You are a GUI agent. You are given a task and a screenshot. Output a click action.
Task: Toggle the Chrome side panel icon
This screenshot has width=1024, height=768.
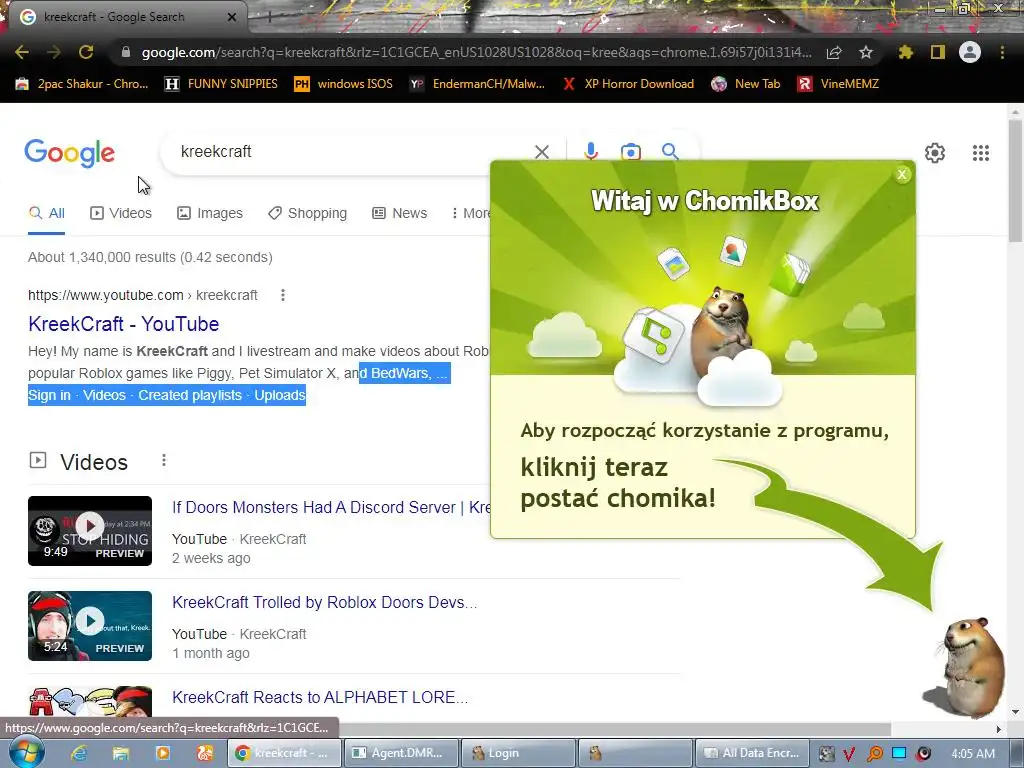[x=938, y=52]
